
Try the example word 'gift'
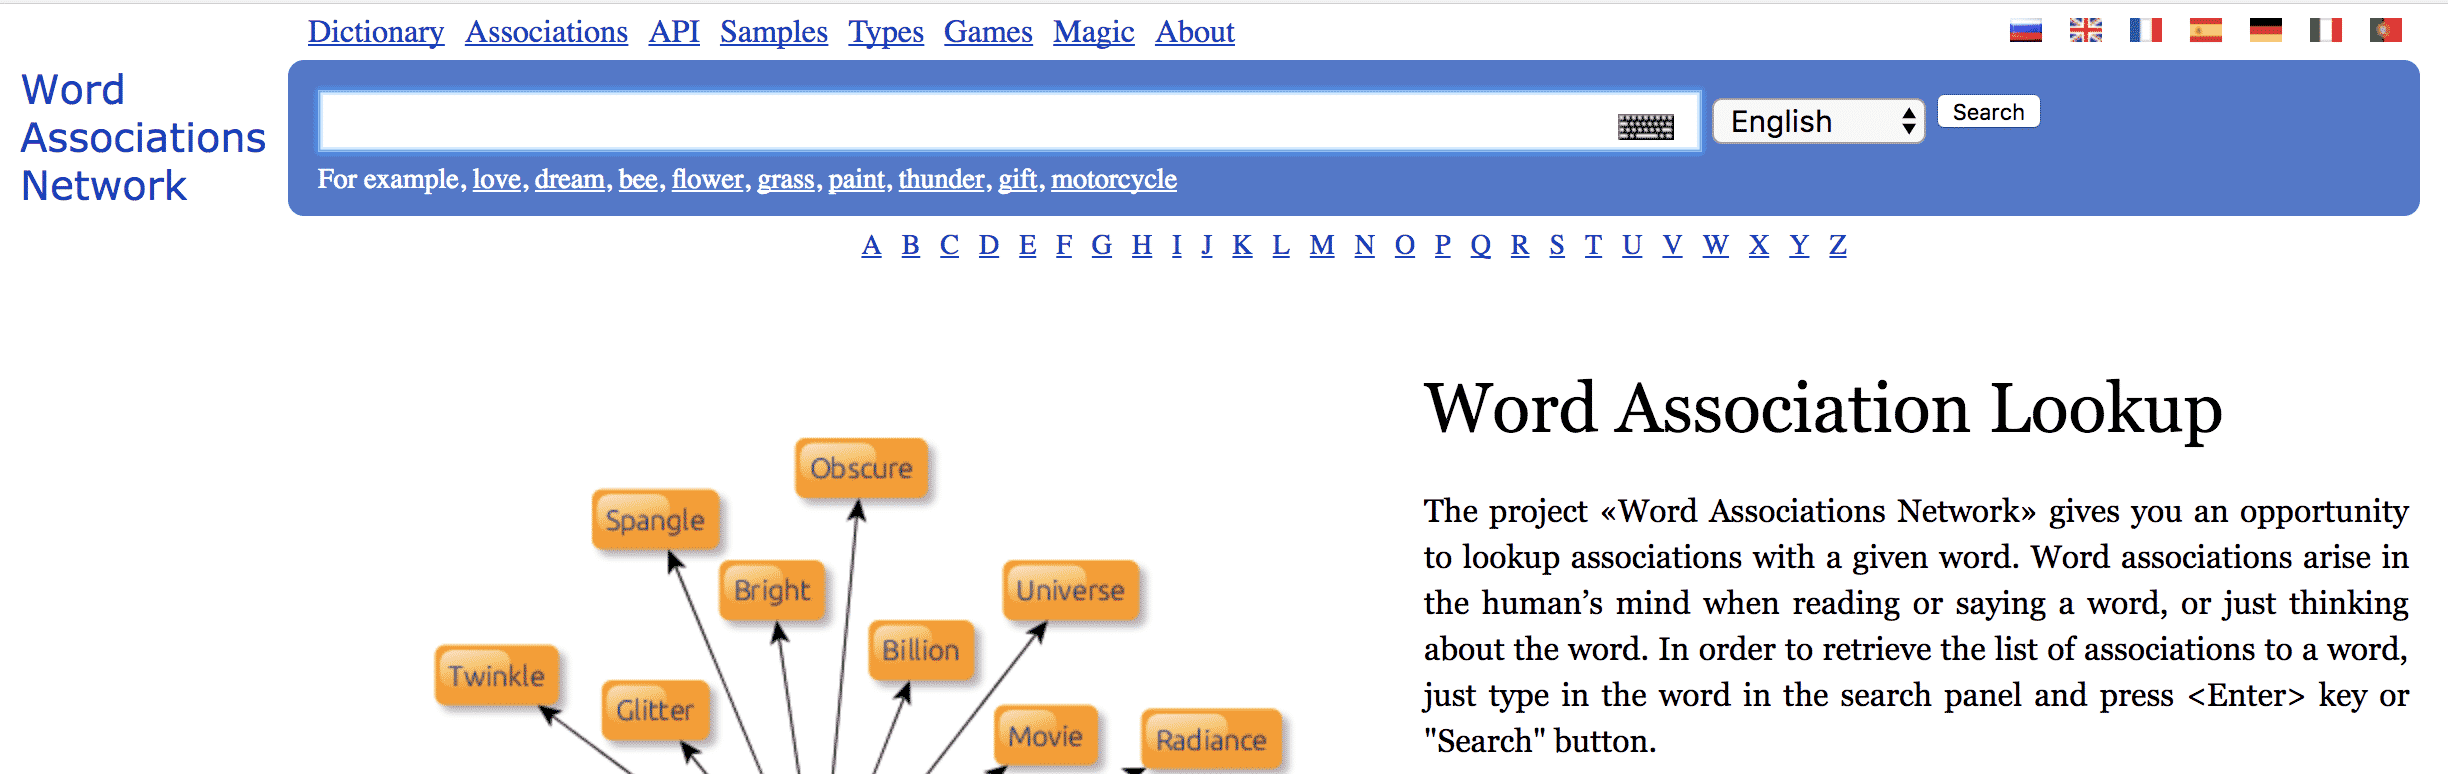[x=1018, y=179]
